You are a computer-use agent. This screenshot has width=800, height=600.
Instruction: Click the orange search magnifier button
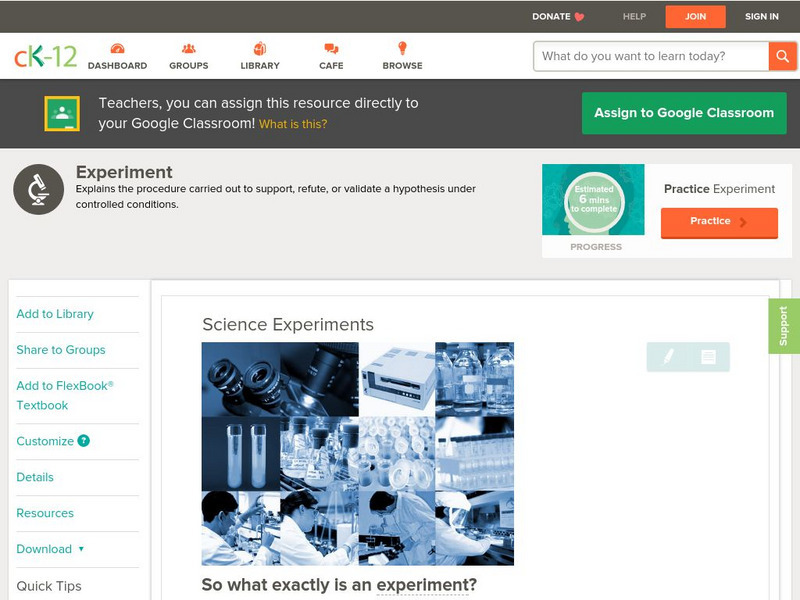(x=782, y=56)
